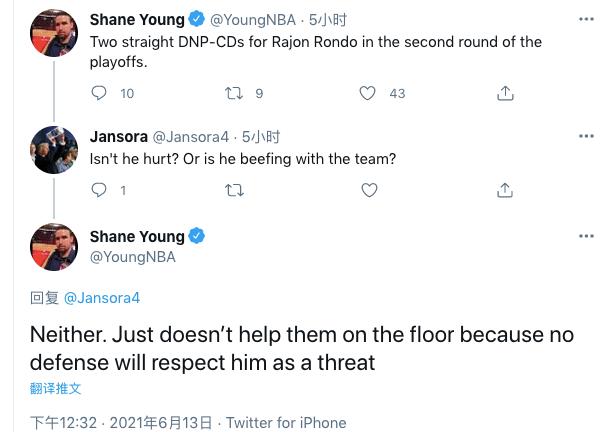Click translate tweet link

[55, 388]
